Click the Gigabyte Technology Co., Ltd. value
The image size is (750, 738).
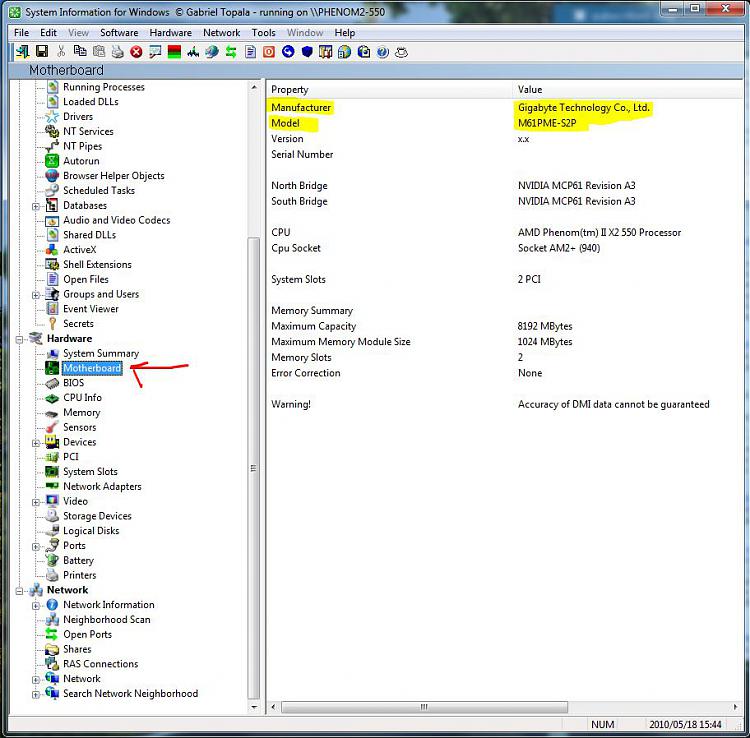(584, 108)
